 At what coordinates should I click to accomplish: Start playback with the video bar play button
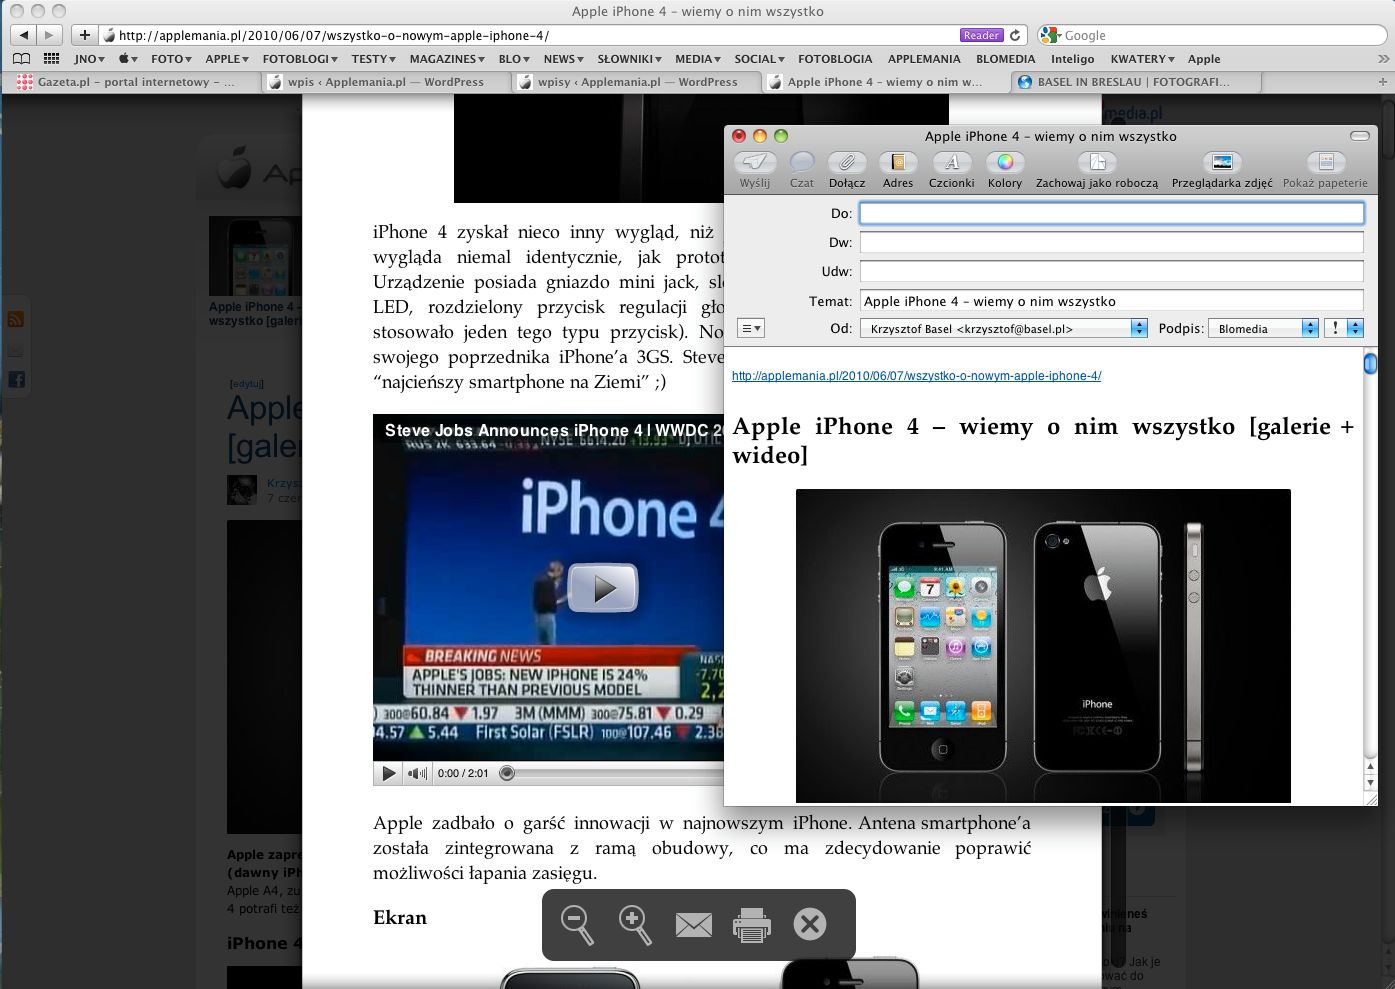pos(389,773)
